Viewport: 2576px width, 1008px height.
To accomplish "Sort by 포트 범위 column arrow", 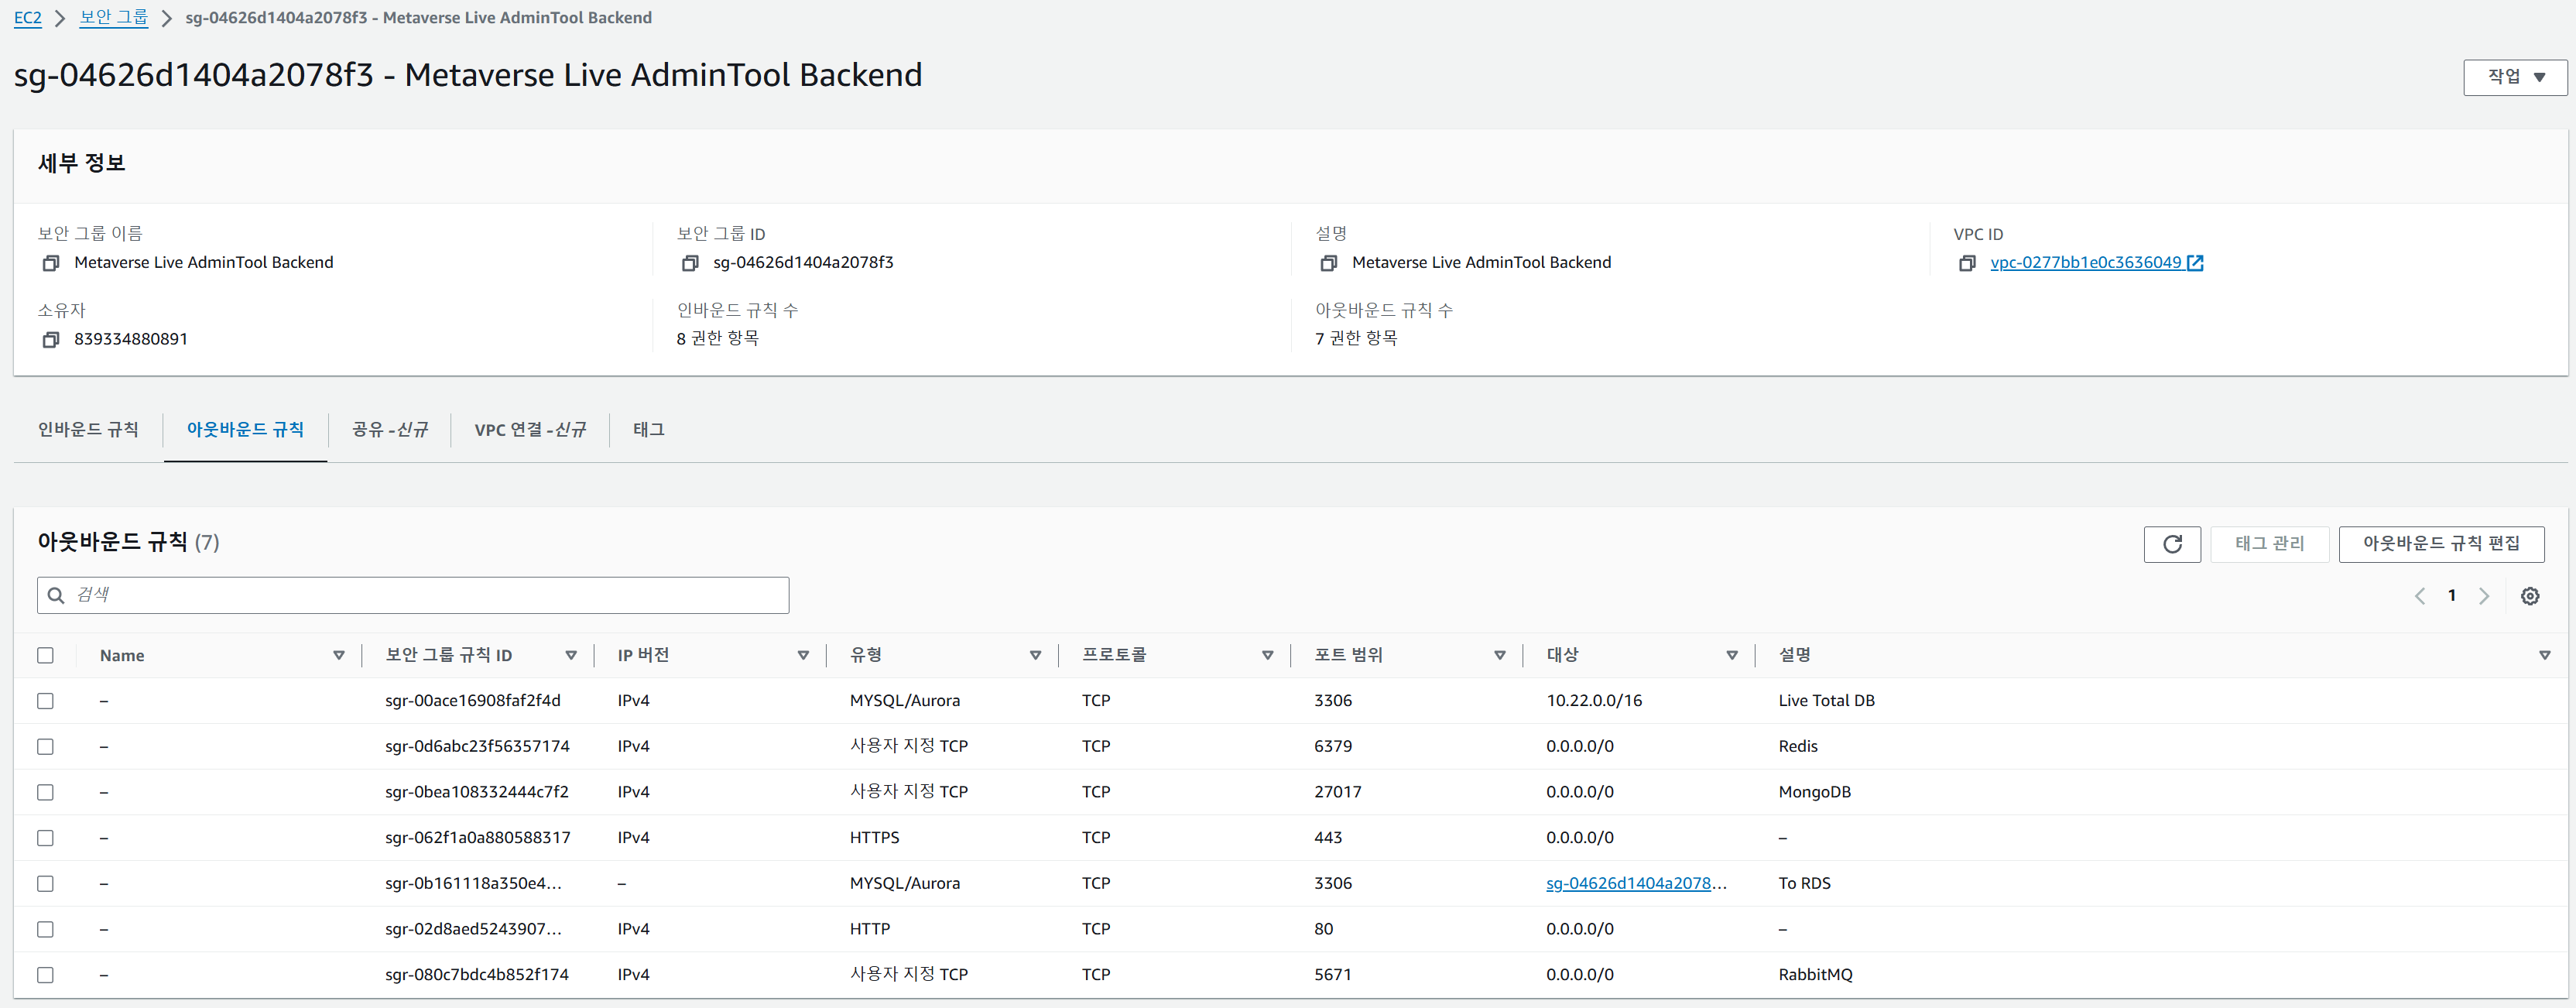I will (x=1499, y=656).
